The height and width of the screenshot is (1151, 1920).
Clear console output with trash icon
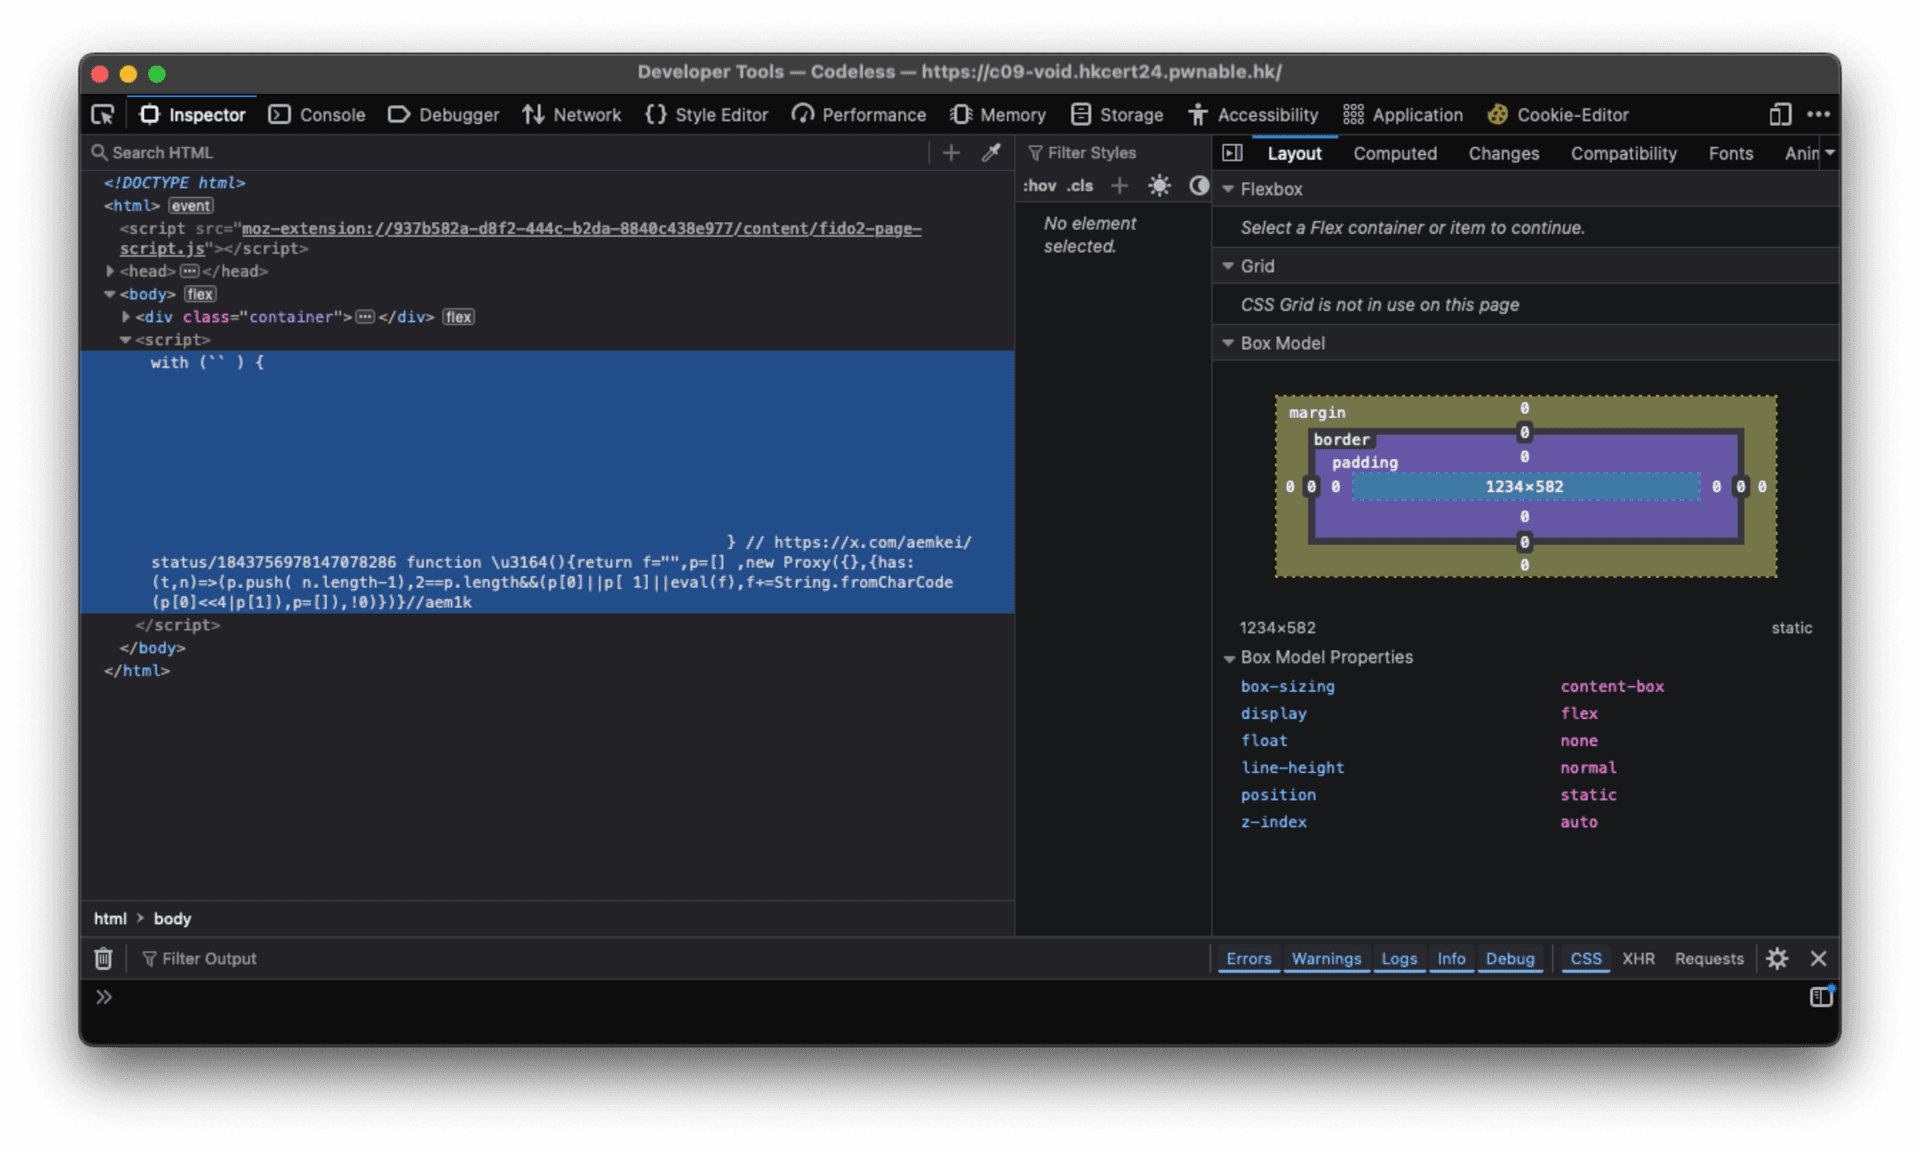click(x=103, y=958)
